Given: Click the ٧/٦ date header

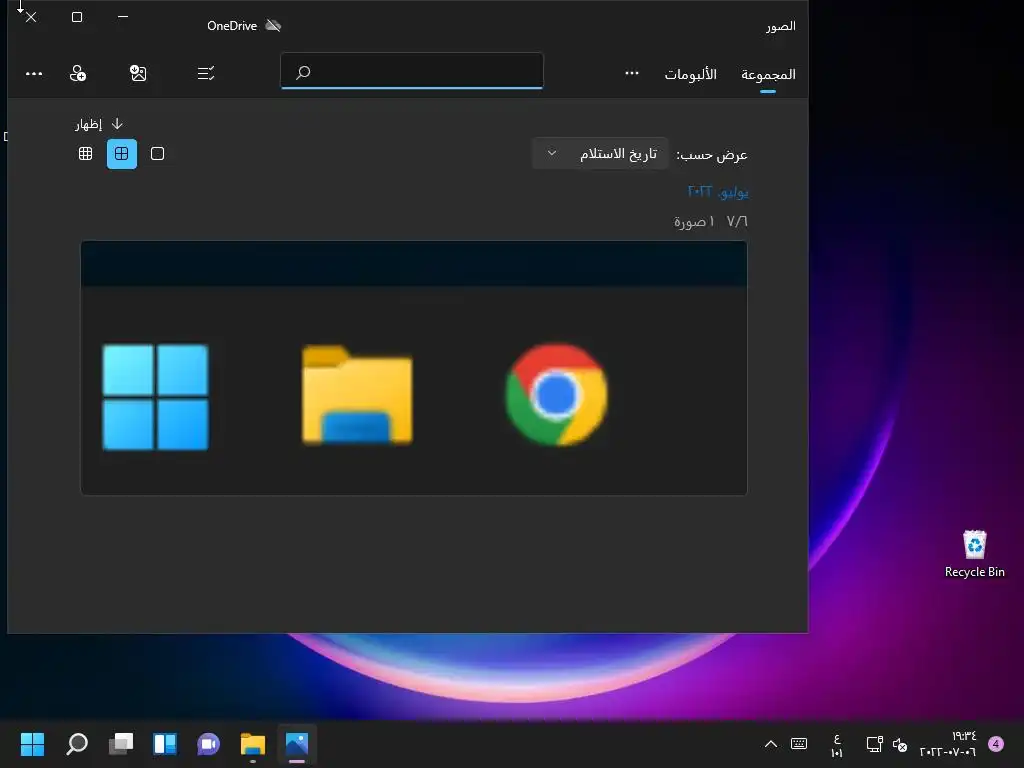Looking at the screenshot, I should 737,221.
